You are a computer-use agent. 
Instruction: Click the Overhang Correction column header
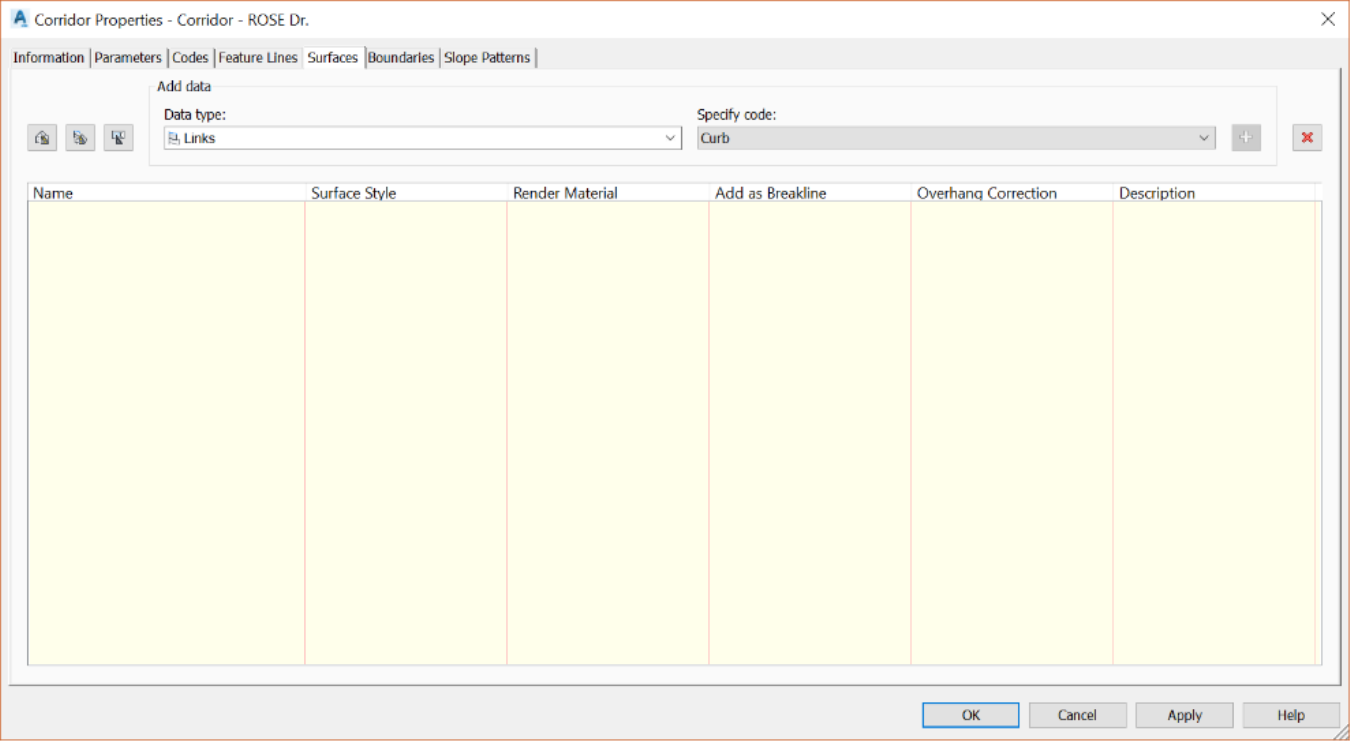1012,193
